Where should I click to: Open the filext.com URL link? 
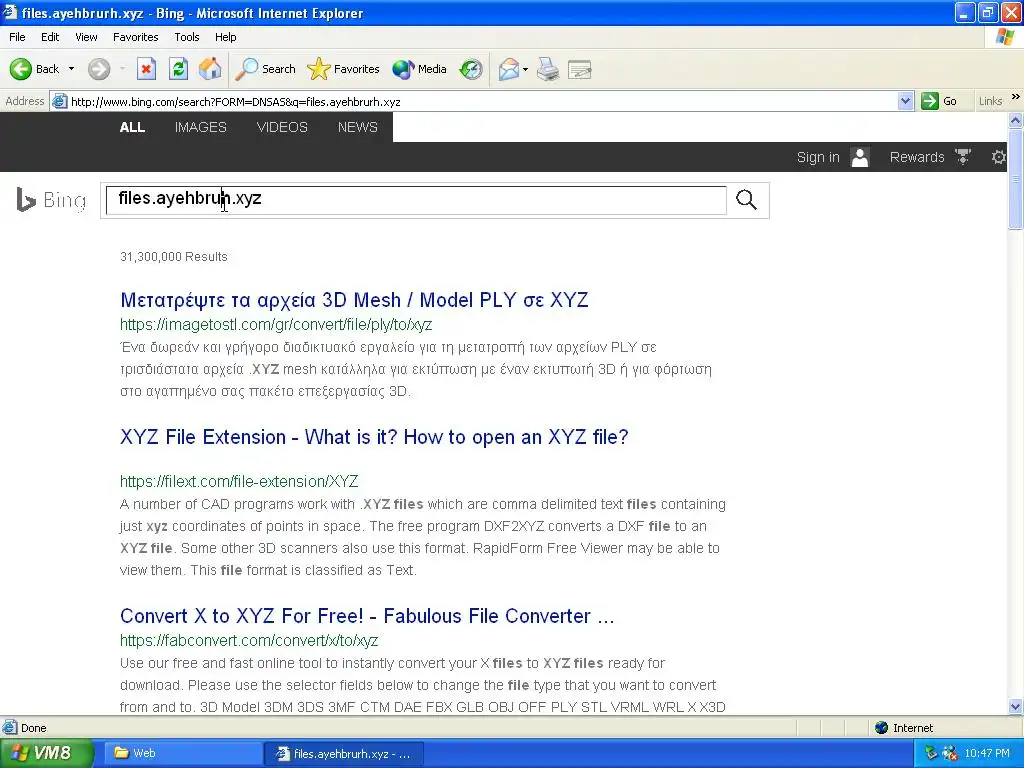point(239,481)
